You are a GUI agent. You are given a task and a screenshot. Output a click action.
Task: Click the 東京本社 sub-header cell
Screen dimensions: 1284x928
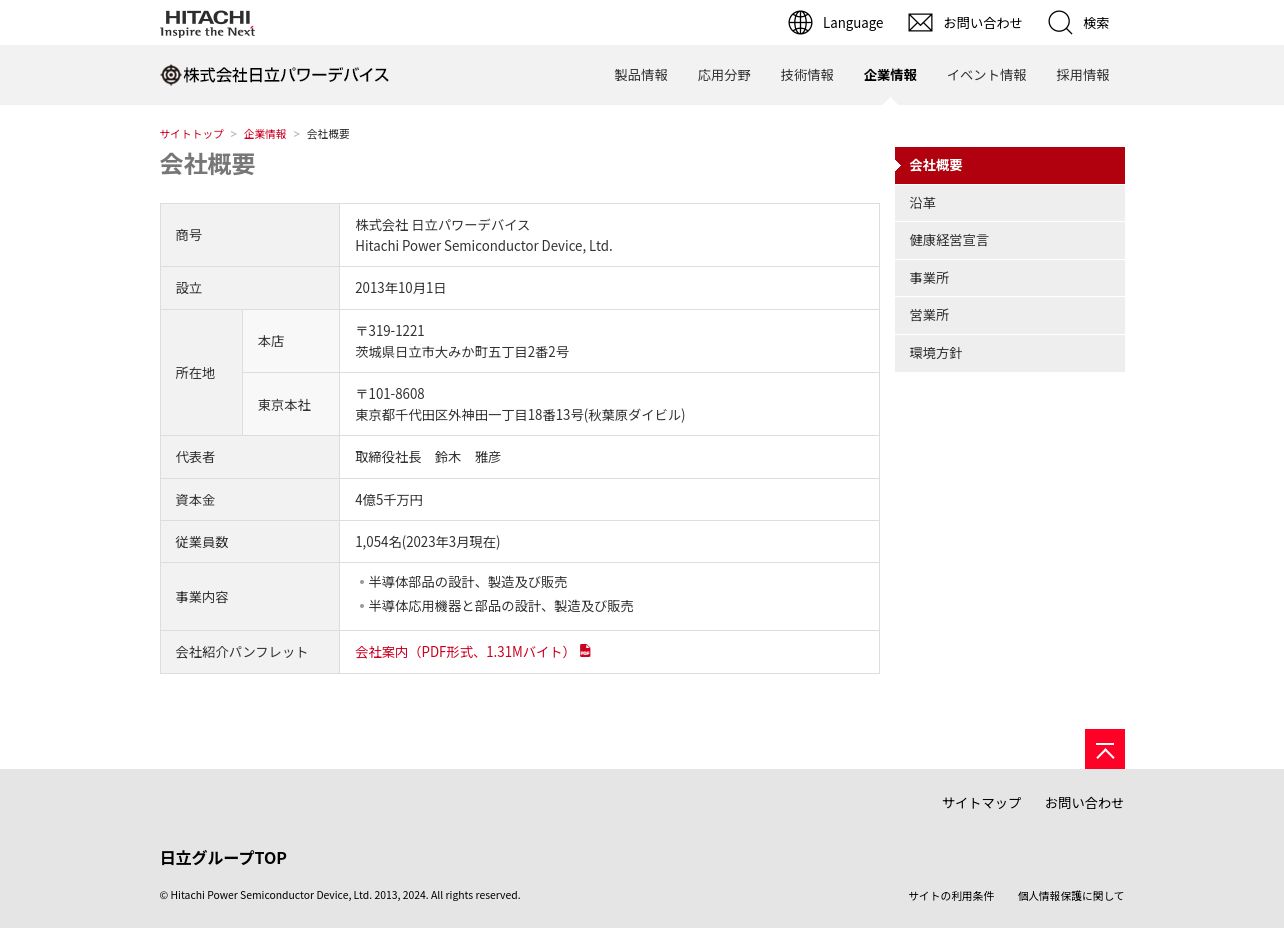click(291, 404)
